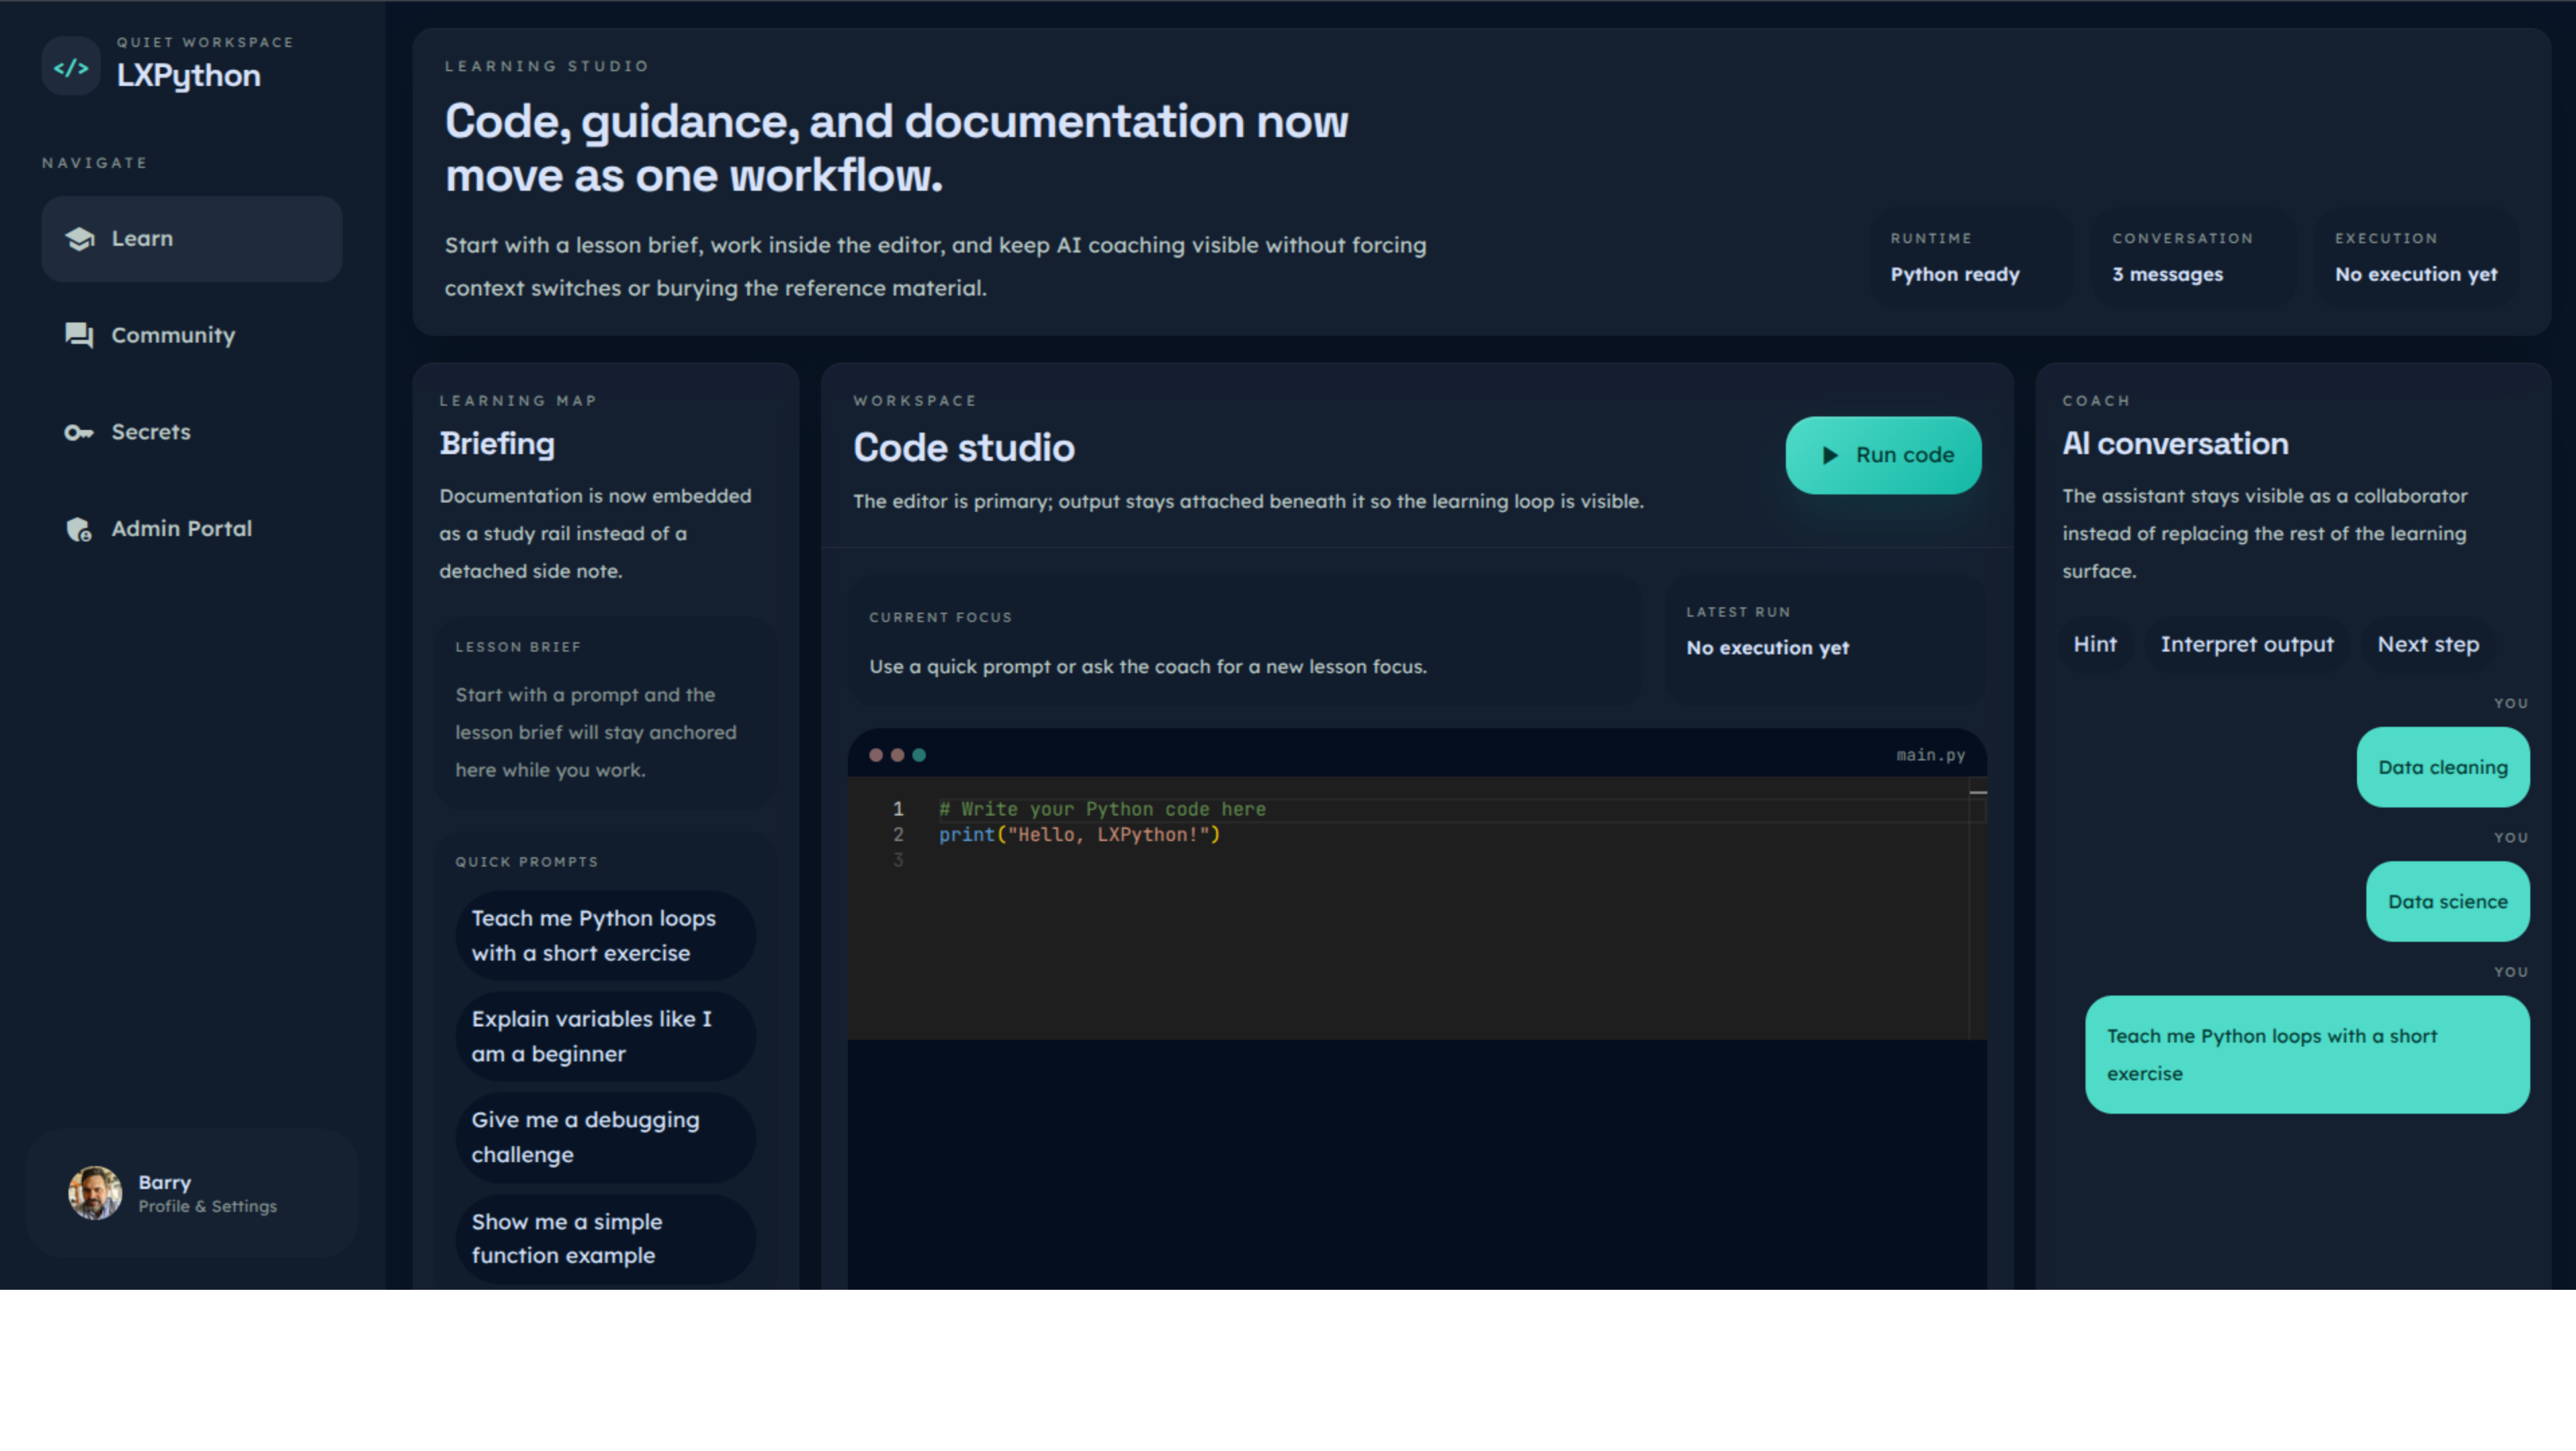Click the Code studio heading
This screenshot has width=2576, height=1451.
pyautogui.click(x=963, y=448)
